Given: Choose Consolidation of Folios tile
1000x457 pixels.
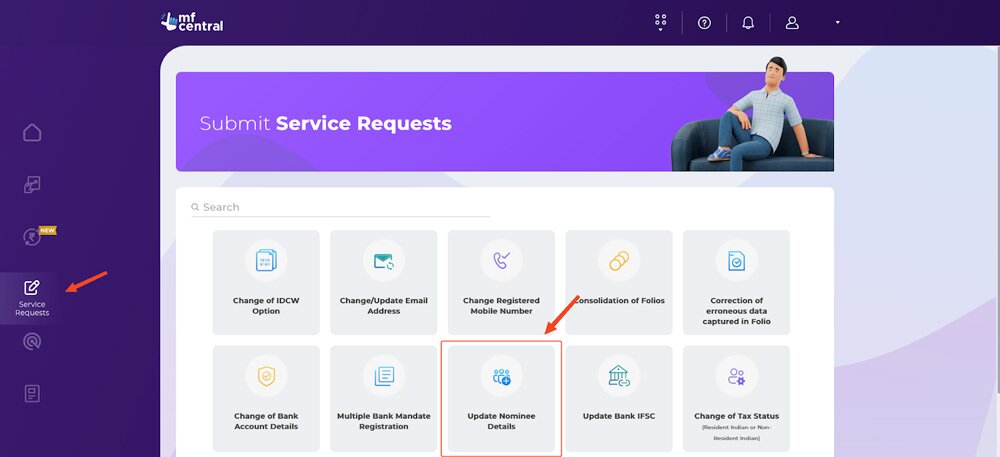Looking at the screenshot, I should pos(619,282).
